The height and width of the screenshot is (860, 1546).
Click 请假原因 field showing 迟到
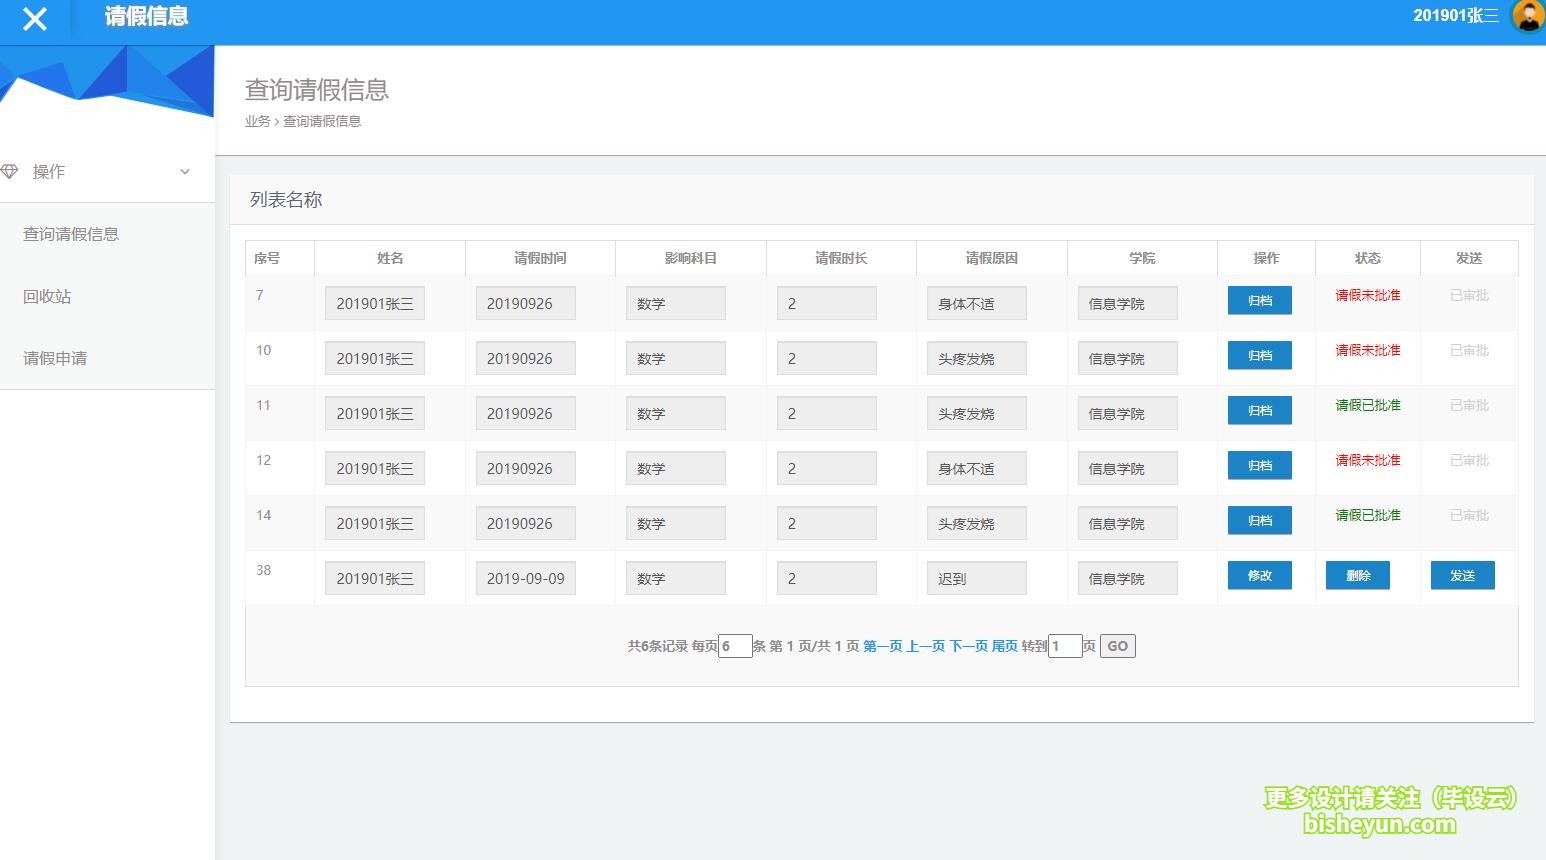tap(977, 578)
